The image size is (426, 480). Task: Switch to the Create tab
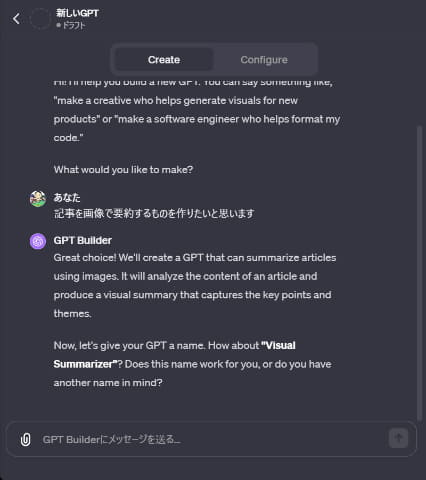point(164,60)
